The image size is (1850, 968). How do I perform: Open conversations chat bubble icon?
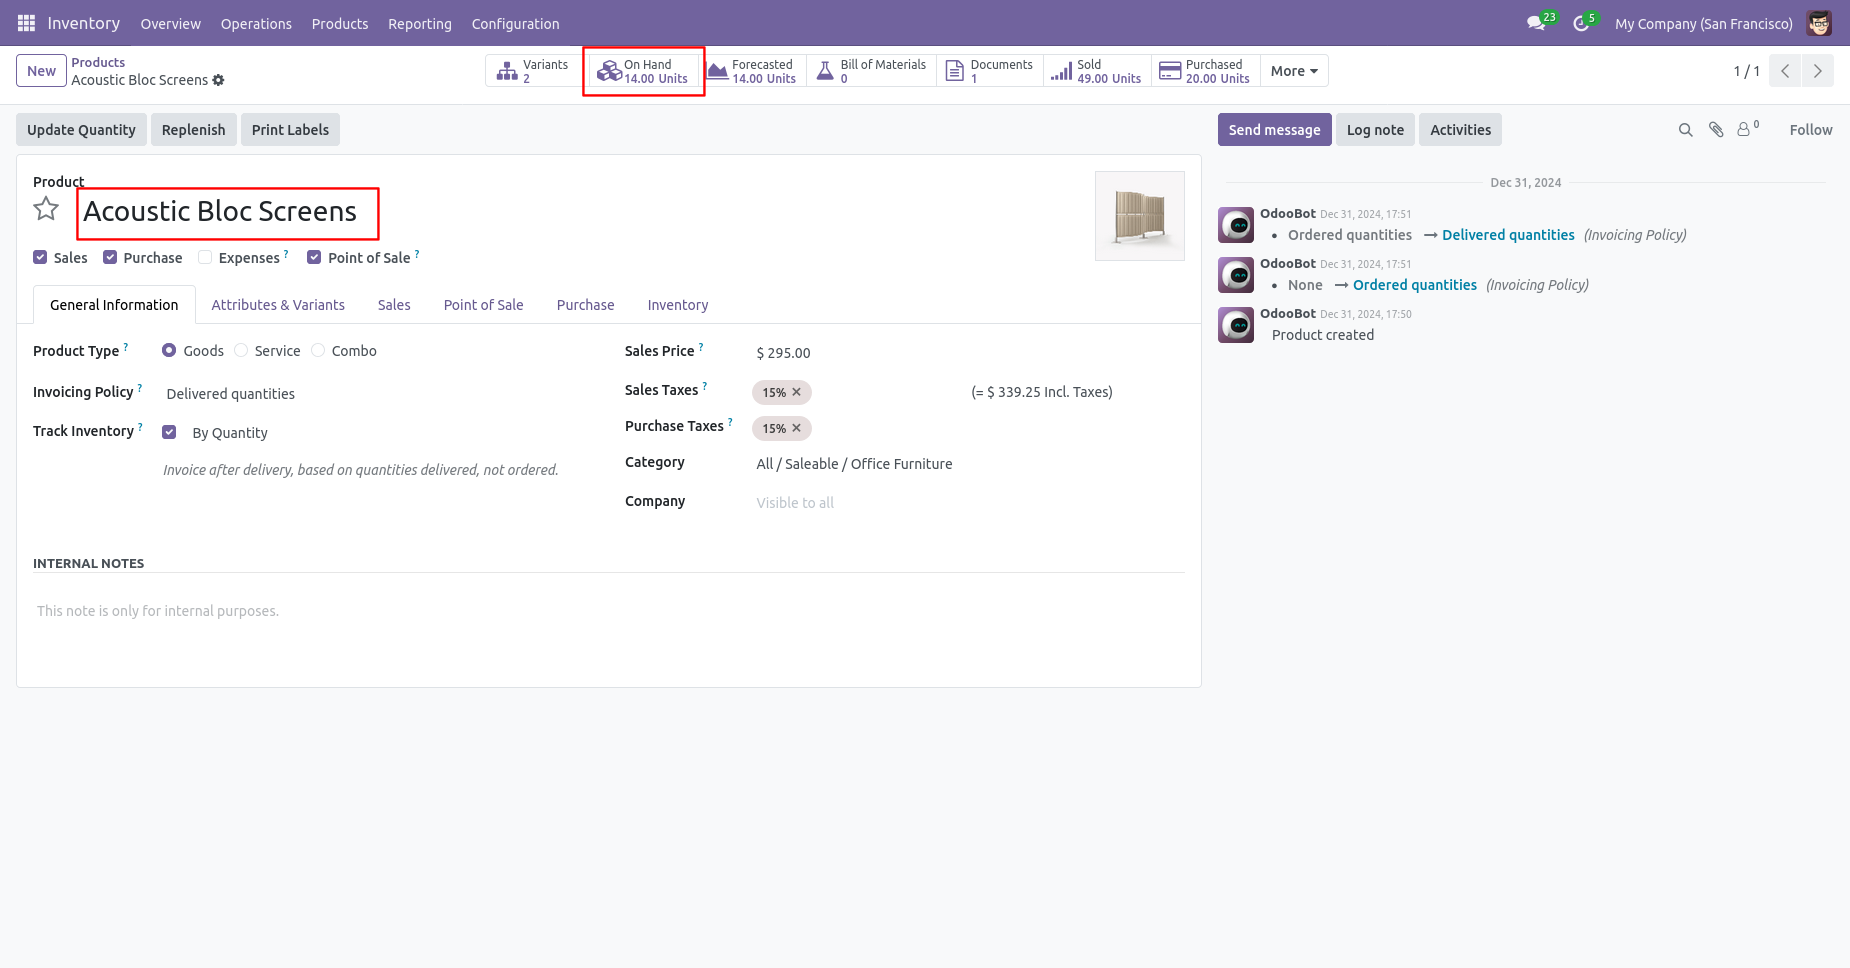pos(1536,23)
